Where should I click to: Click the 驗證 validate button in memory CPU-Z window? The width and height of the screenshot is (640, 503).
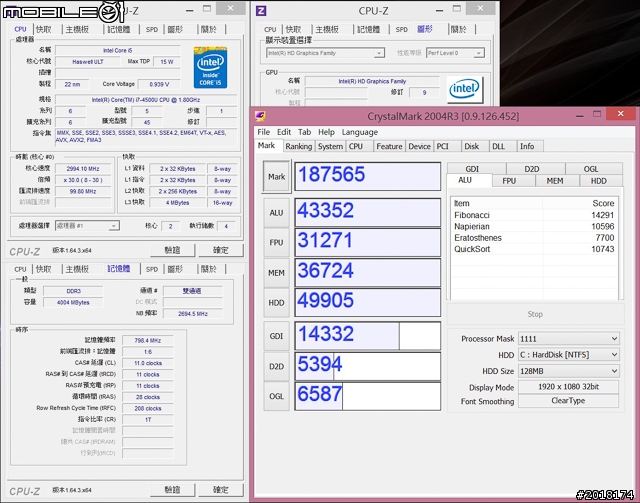173,489
